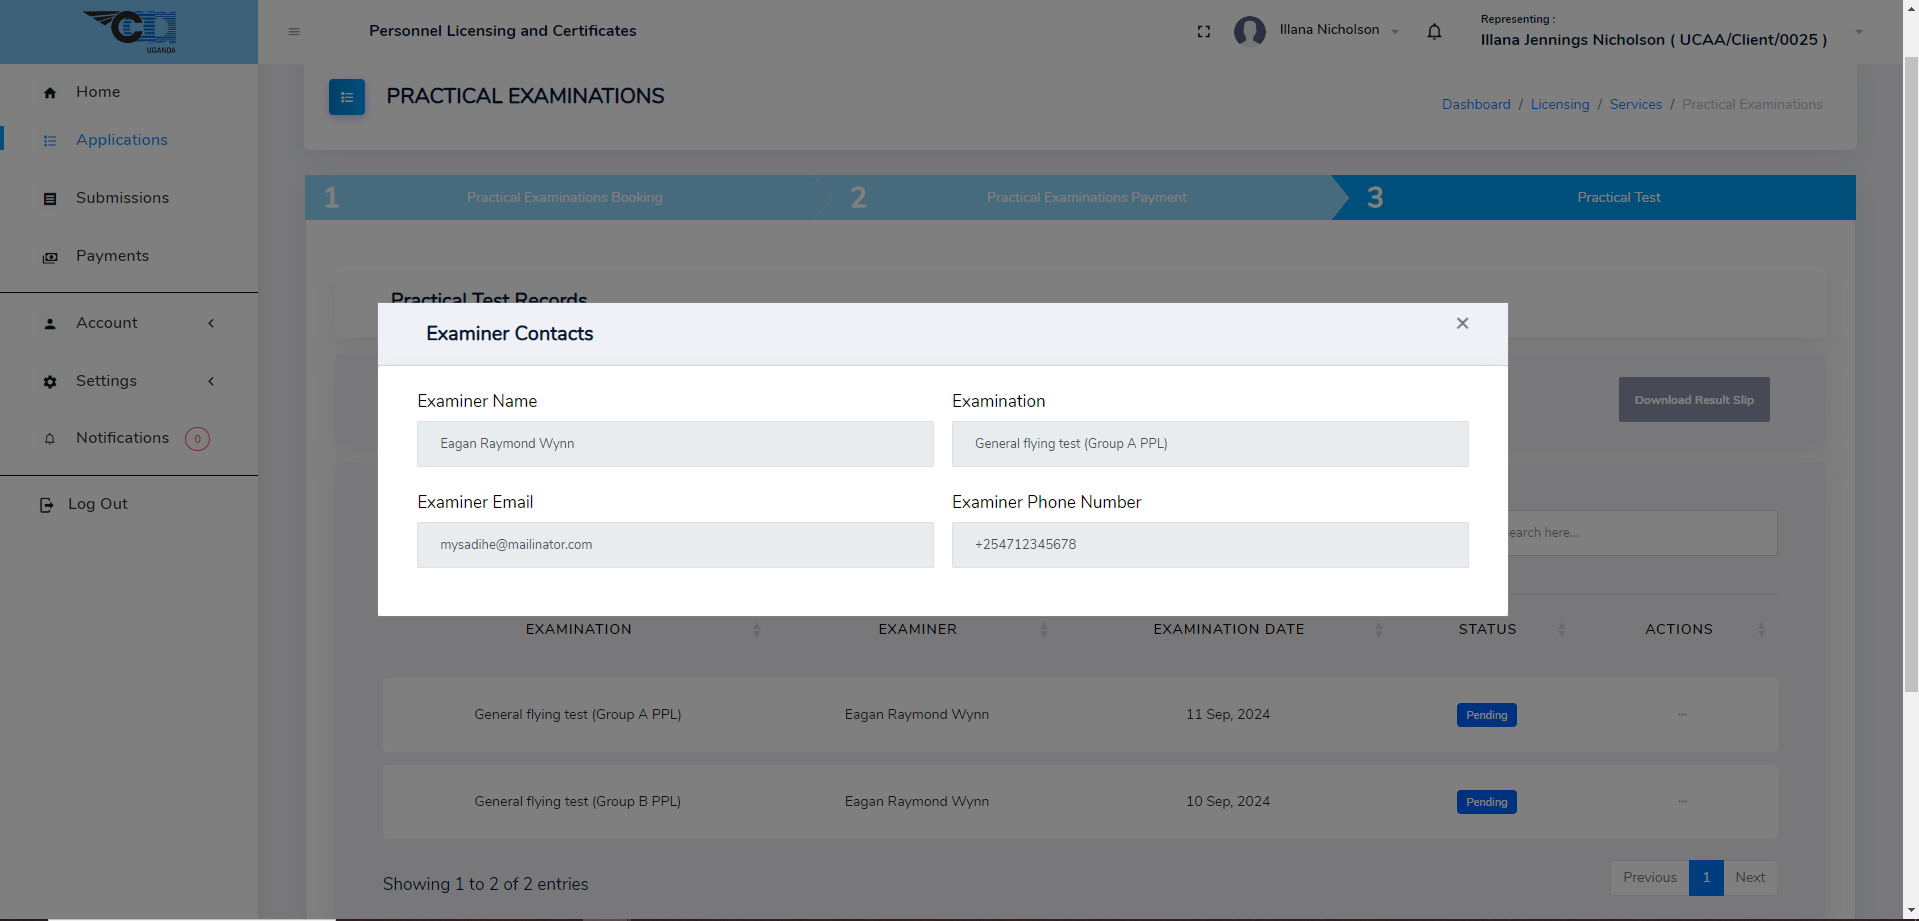Screen dimensions: 1919x921
Task: Click the user avatar icon
Action: (x=1250, y=32)
